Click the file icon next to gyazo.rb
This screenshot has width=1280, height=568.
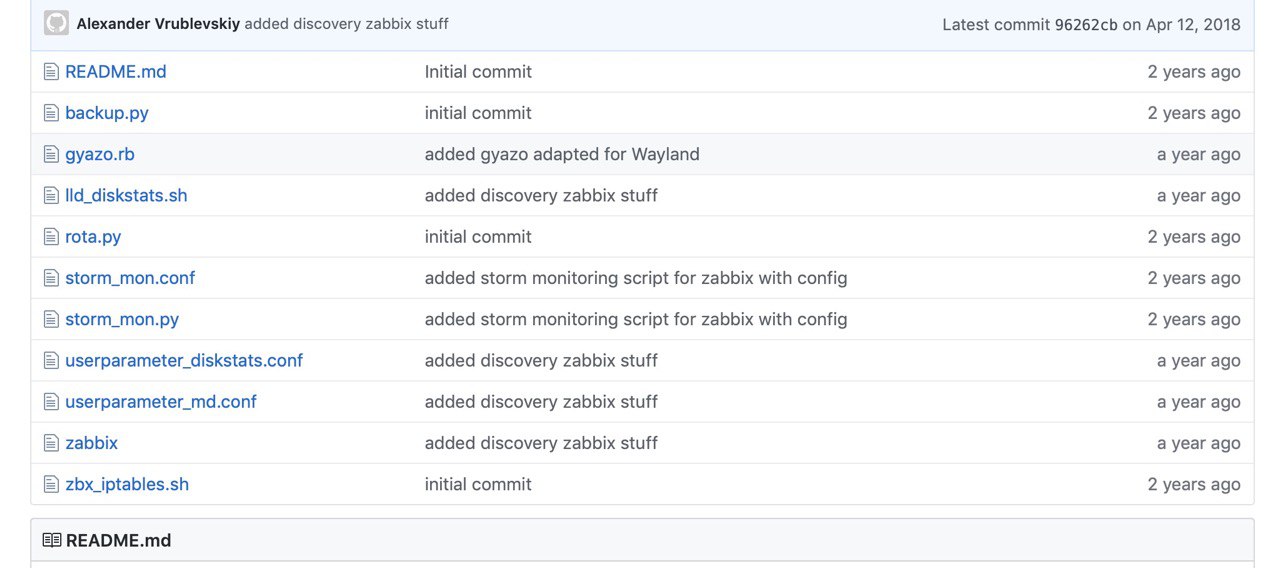coord(51,154)
